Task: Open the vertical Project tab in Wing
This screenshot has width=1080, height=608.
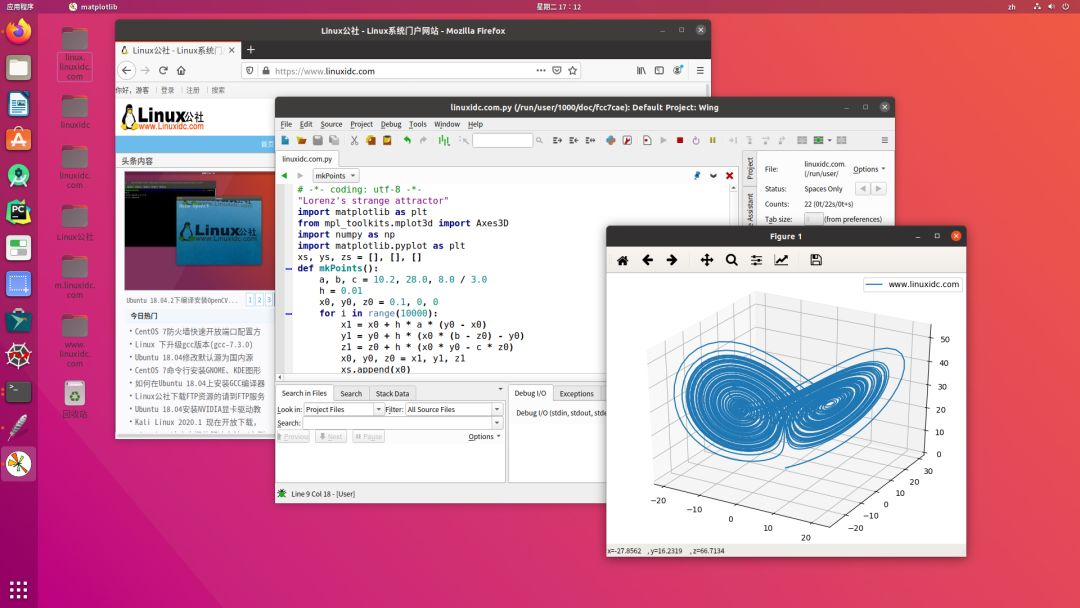Action: [750, 167]
